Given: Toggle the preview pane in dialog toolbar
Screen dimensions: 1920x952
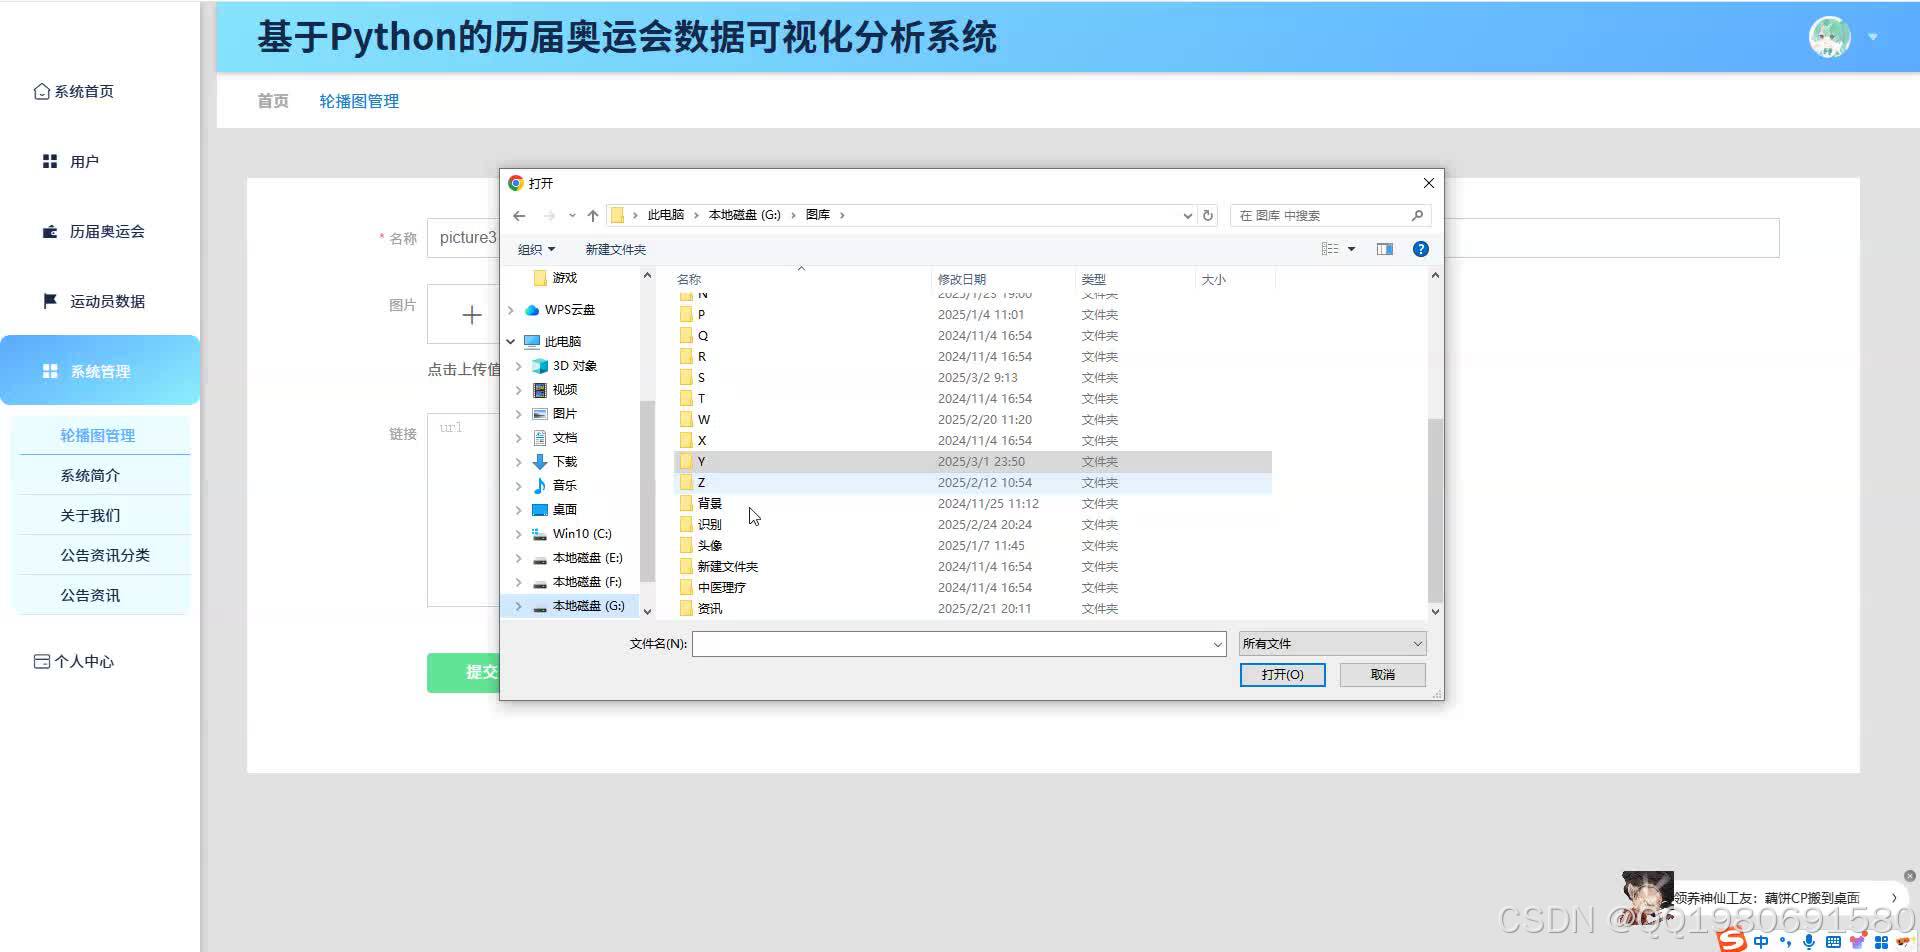Looking at the screenshot, I should [1384, 248].
